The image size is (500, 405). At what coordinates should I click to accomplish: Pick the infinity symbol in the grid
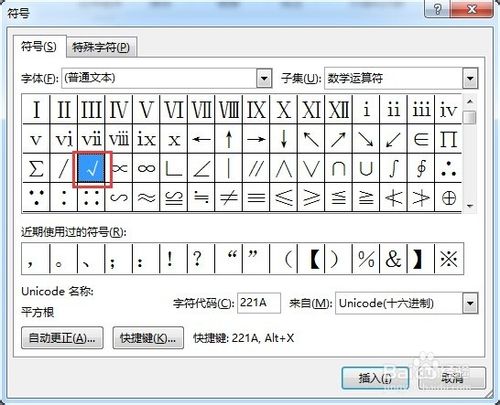point(146,168)
